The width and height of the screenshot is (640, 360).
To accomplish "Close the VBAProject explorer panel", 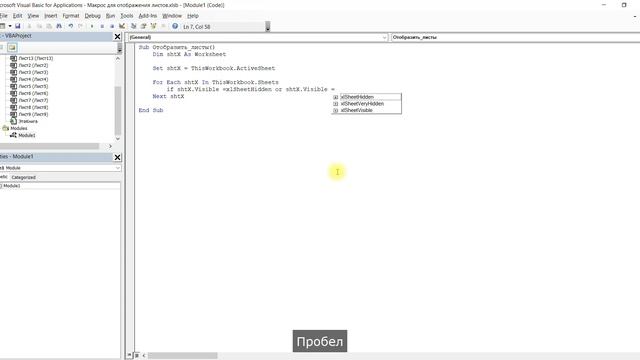I will pyautogui.click(x=117, y=37).
